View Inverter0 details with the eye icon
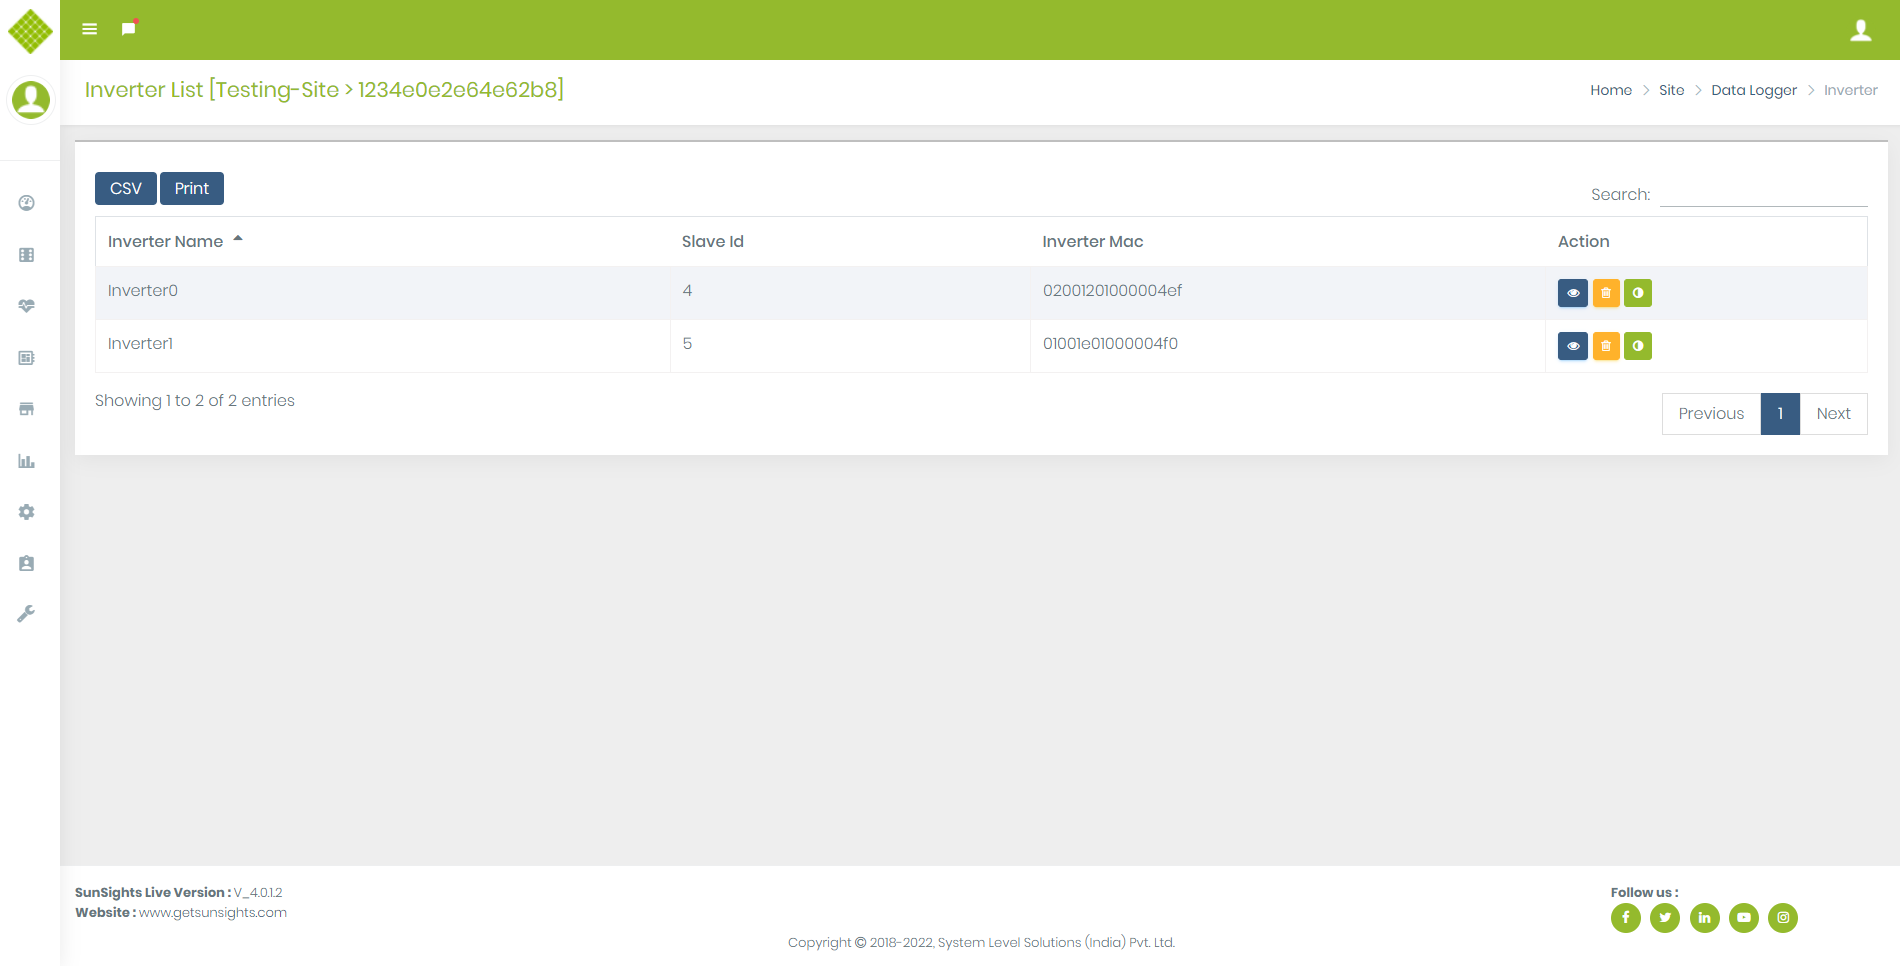The height and width of the screenshot is (966, 1900). coord(1572,293)
